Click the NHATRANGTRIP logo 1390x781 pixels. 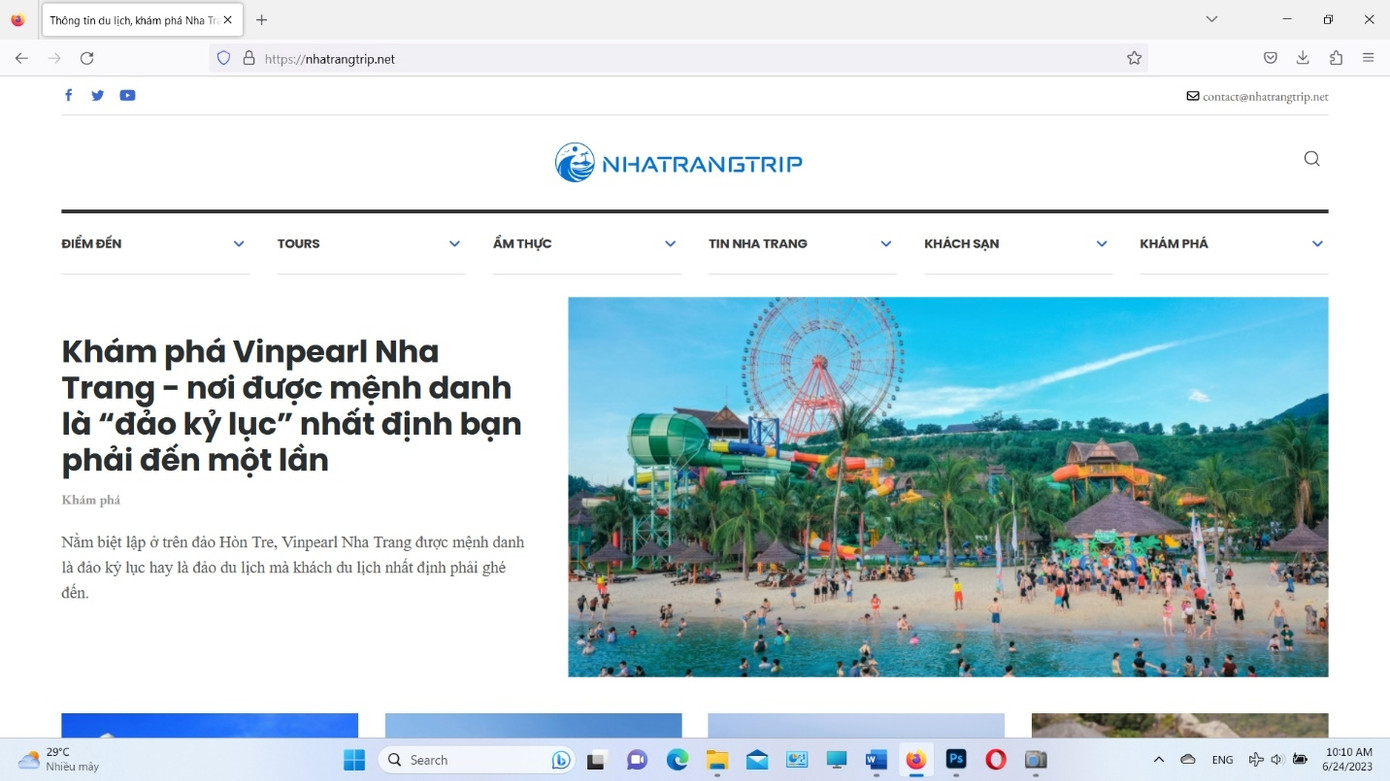click(678, 161)
